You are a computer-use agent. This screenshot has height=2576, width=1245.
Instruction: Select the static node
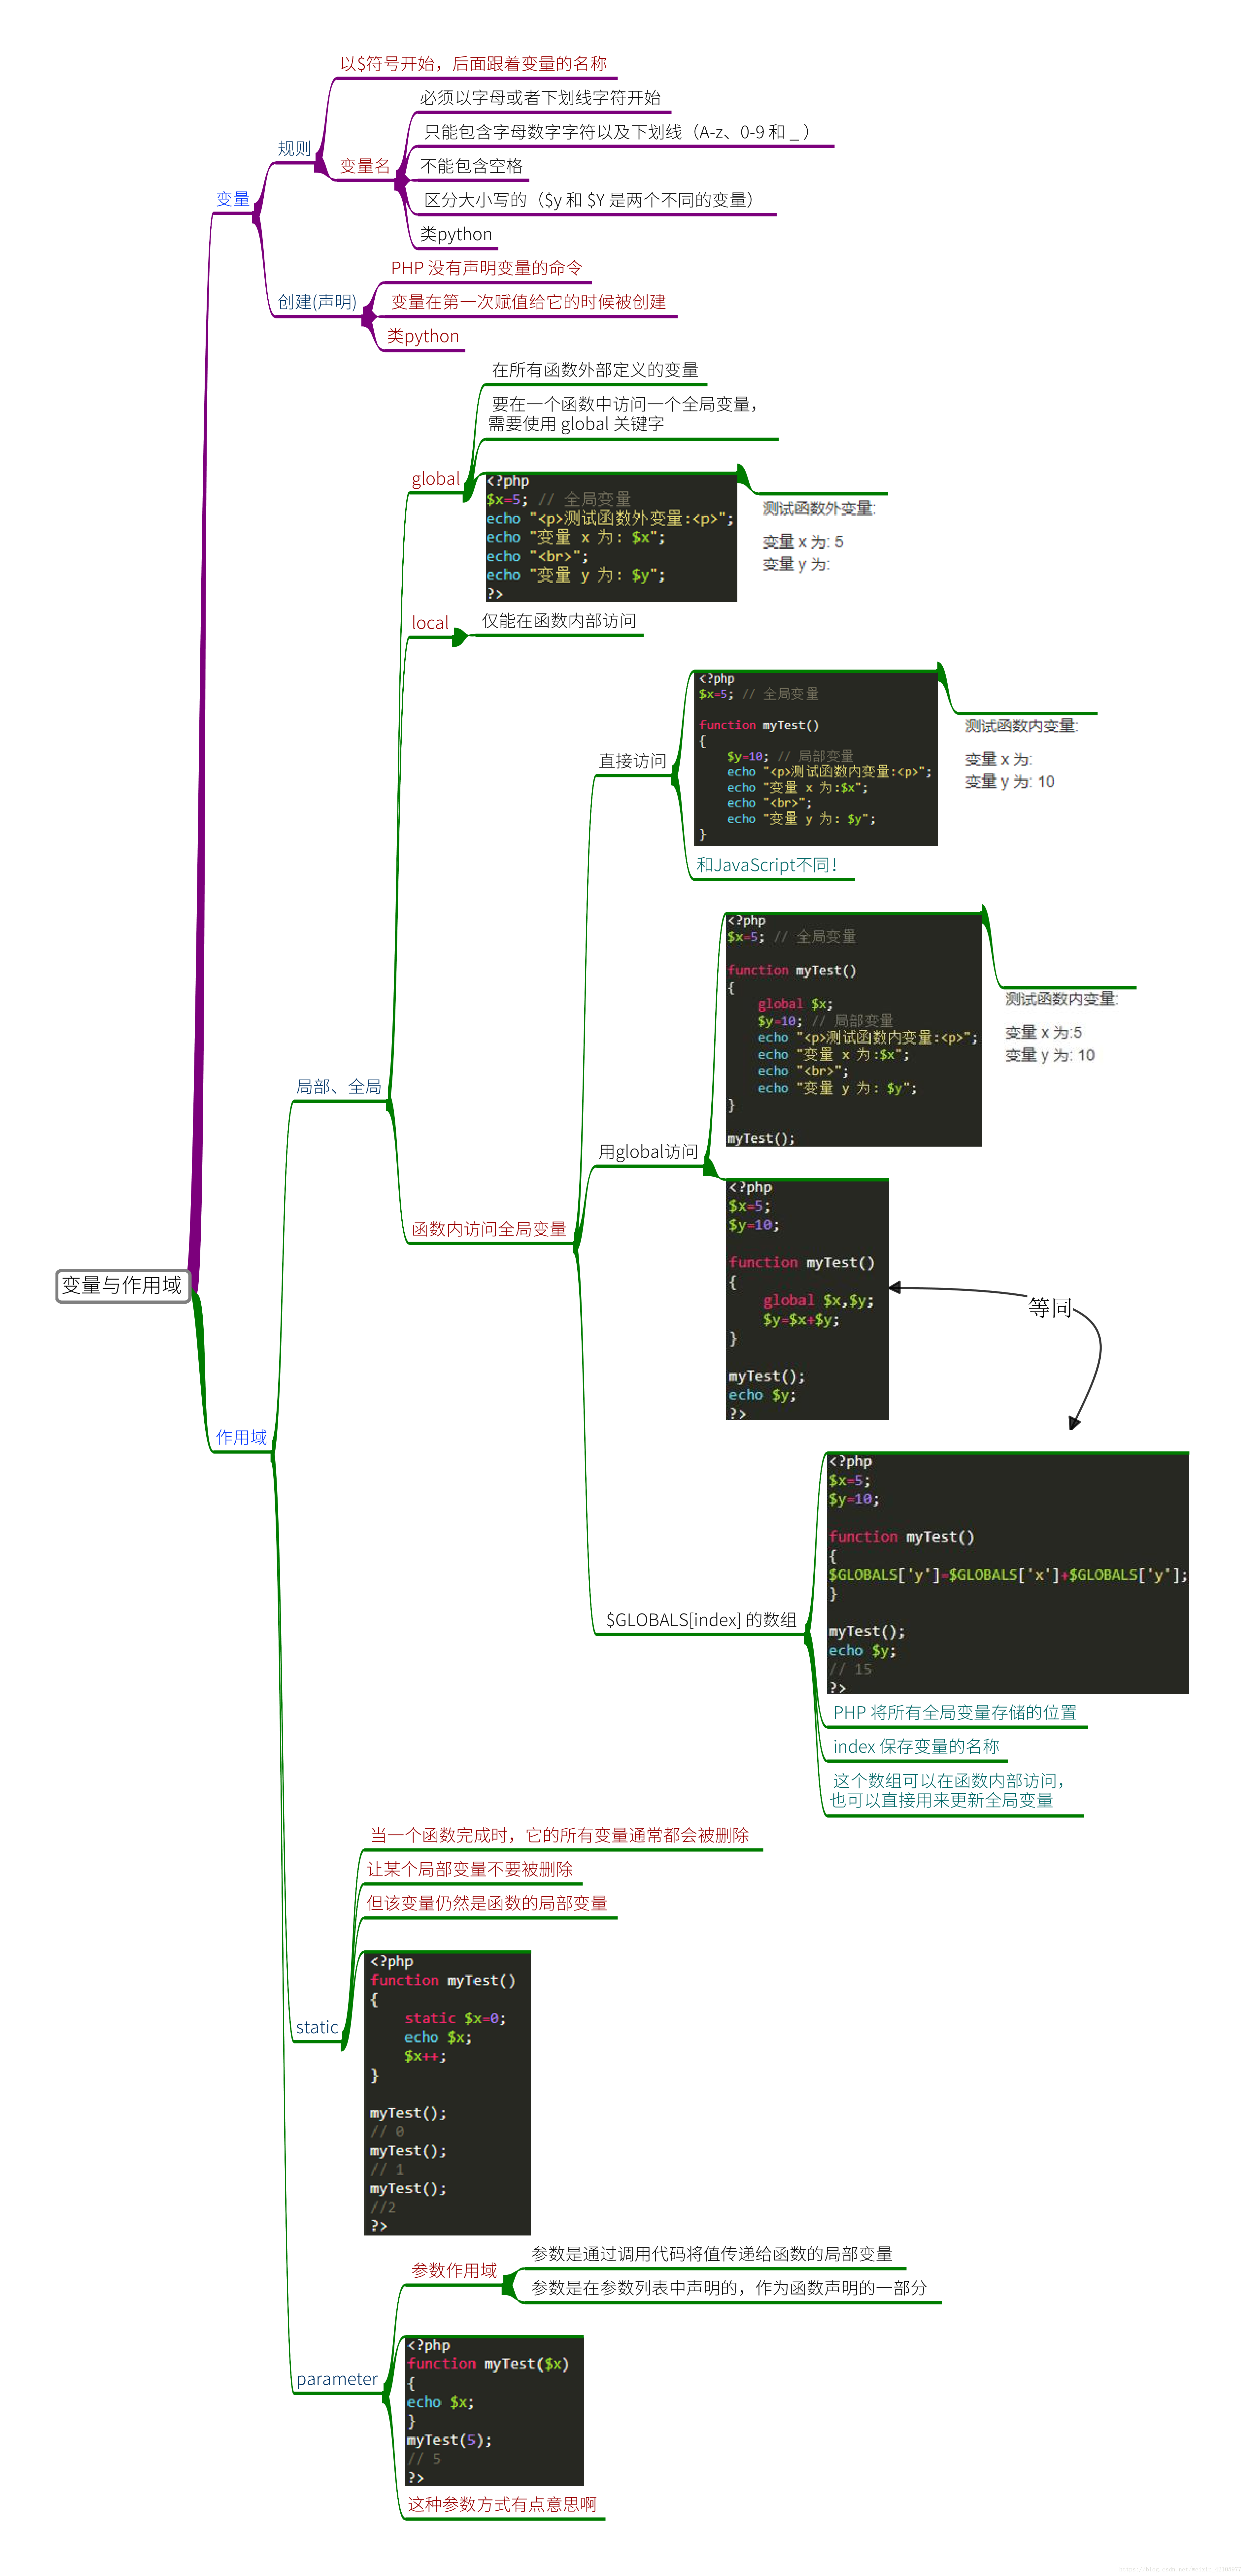pyautogui.click(x=317, y=2027)
